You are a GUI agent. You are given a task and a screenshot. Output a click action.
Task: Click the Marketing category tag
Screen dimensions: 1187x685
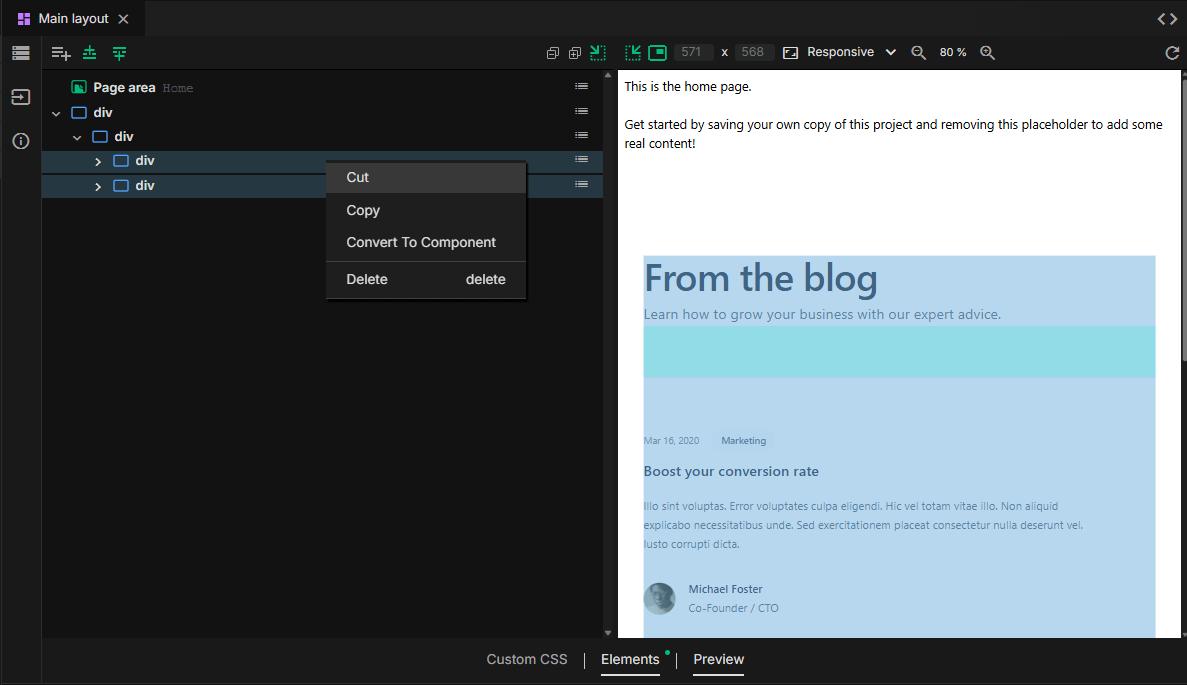point(743,441)
